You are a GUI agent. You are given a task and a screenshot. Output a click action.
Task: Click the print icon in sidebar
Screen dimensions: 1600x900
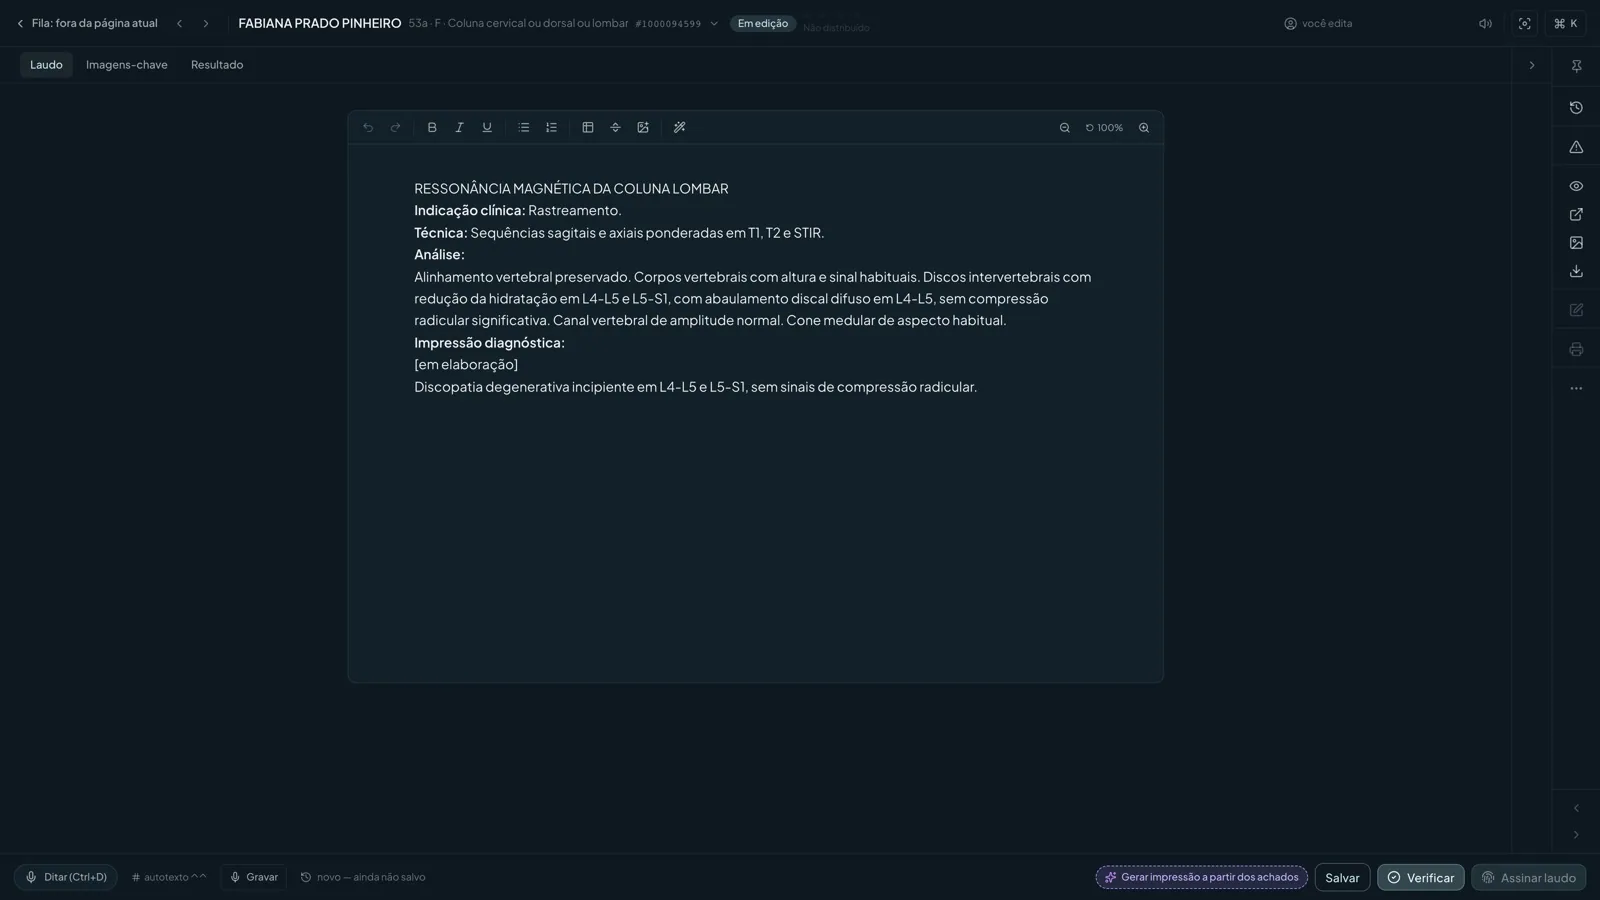point(1576,350)
